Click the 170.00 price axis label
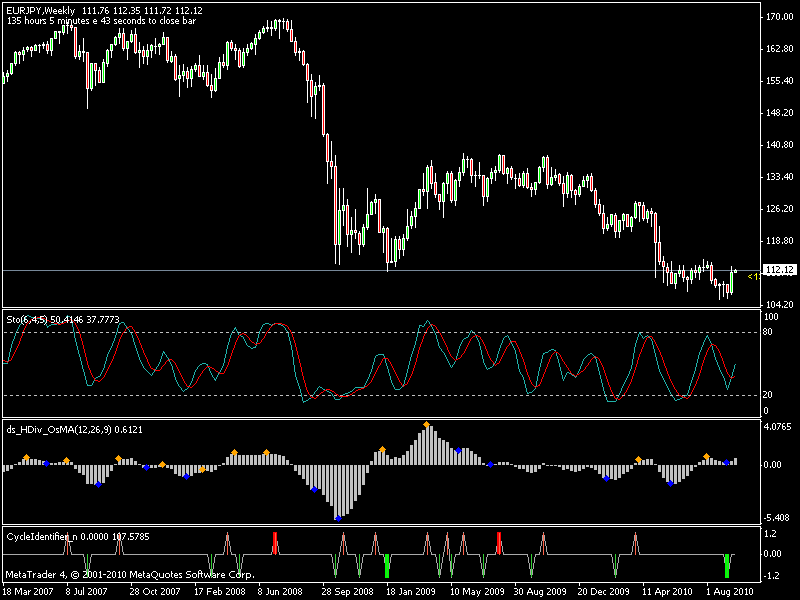 (x=780, y=17)
